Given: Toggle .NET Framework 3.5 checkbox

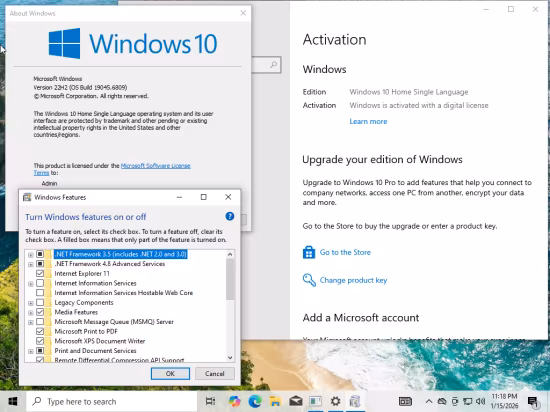Looking at the screenshot, I should [40, 254].
